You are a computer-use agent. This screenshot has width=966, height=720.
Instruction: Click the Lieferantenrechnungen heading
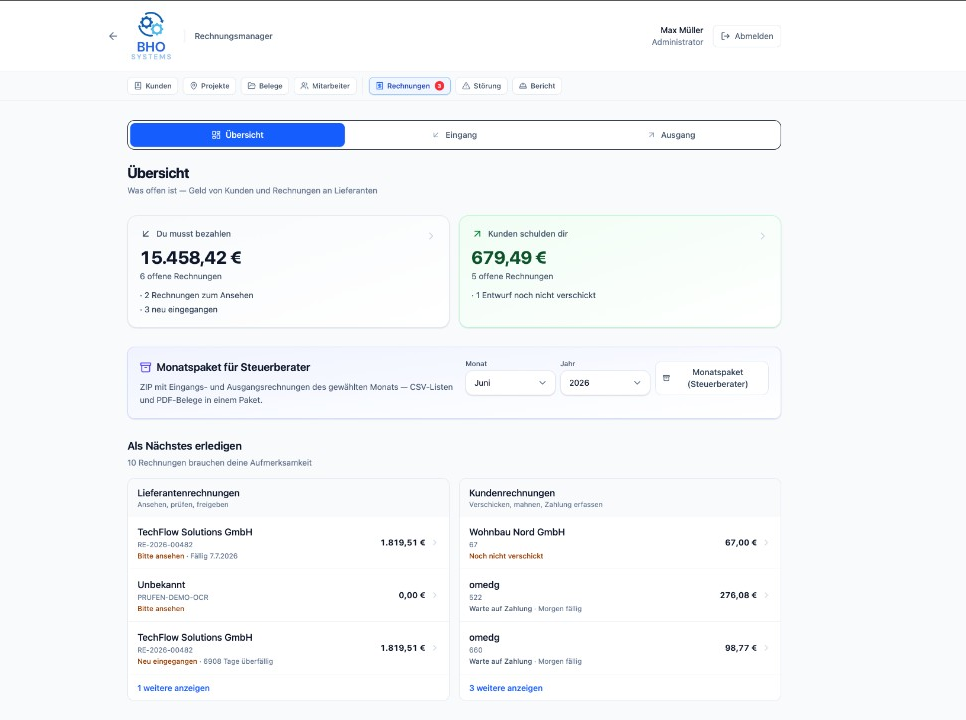coord(189,493)
